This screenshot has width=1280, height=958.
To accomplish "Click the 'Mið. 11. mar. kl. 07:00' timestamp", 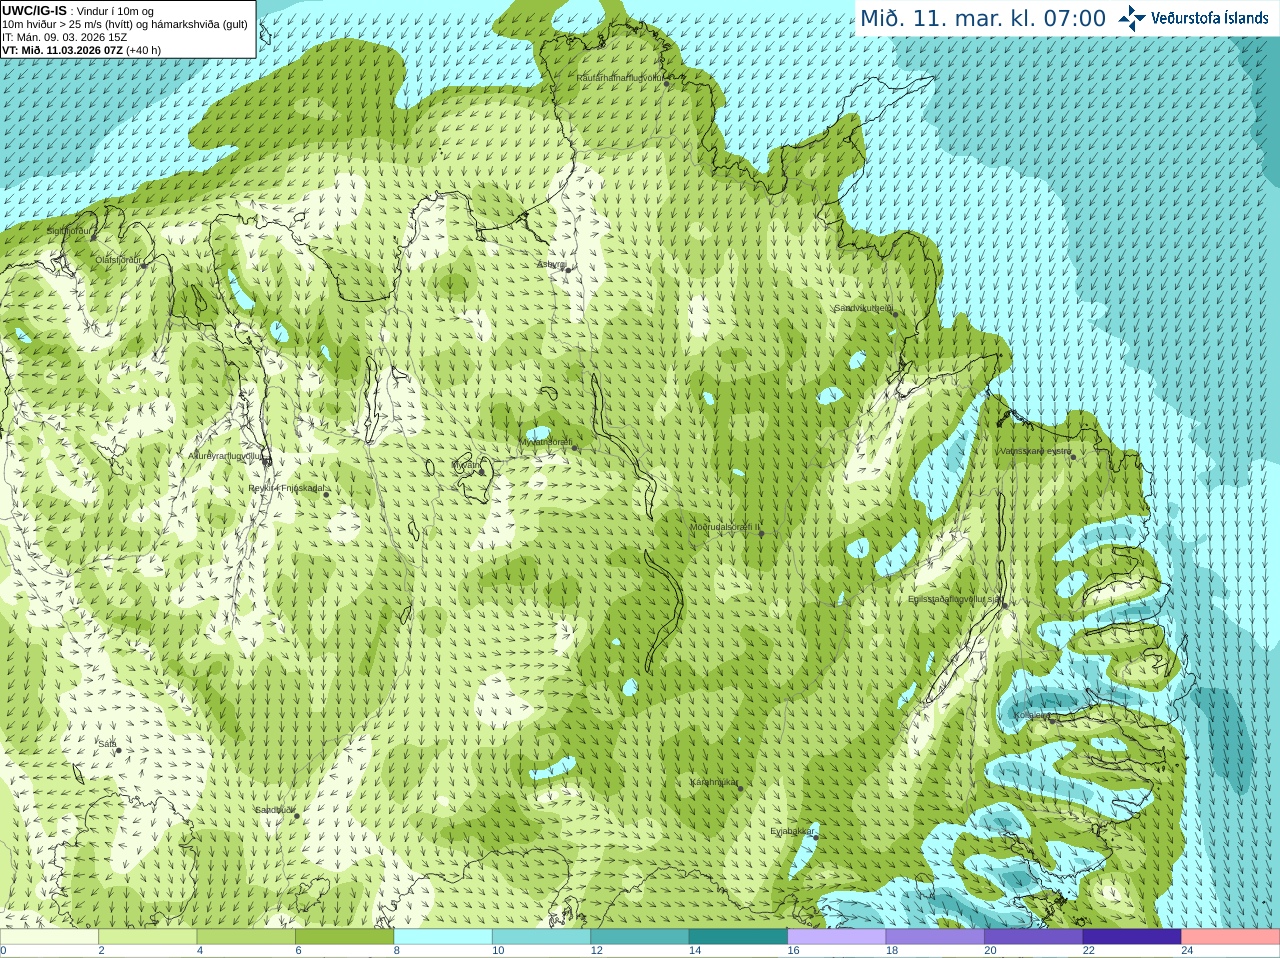I will coord(983,18).
